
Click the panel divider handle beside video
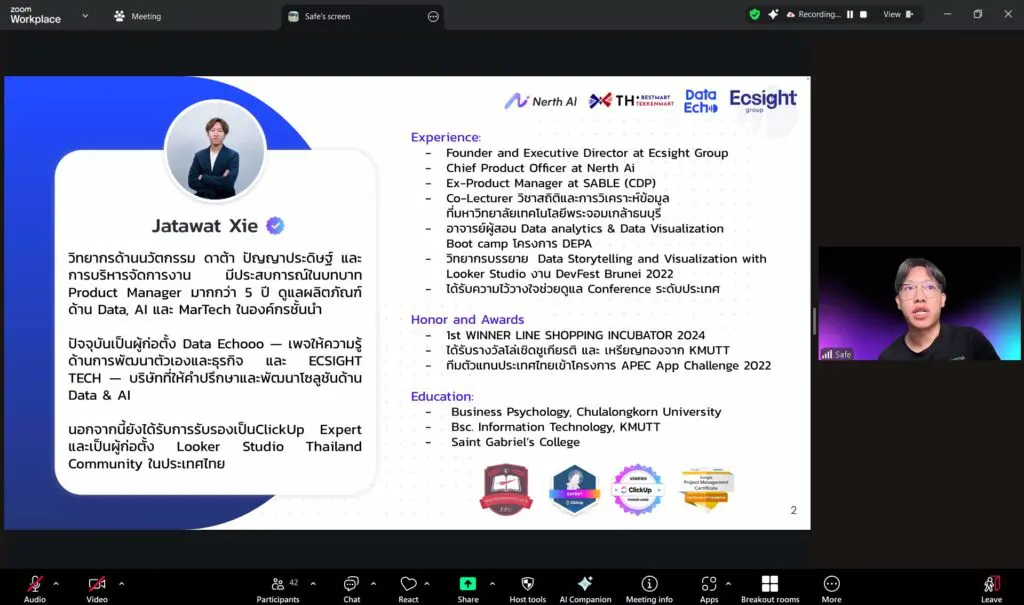(814, 321)
